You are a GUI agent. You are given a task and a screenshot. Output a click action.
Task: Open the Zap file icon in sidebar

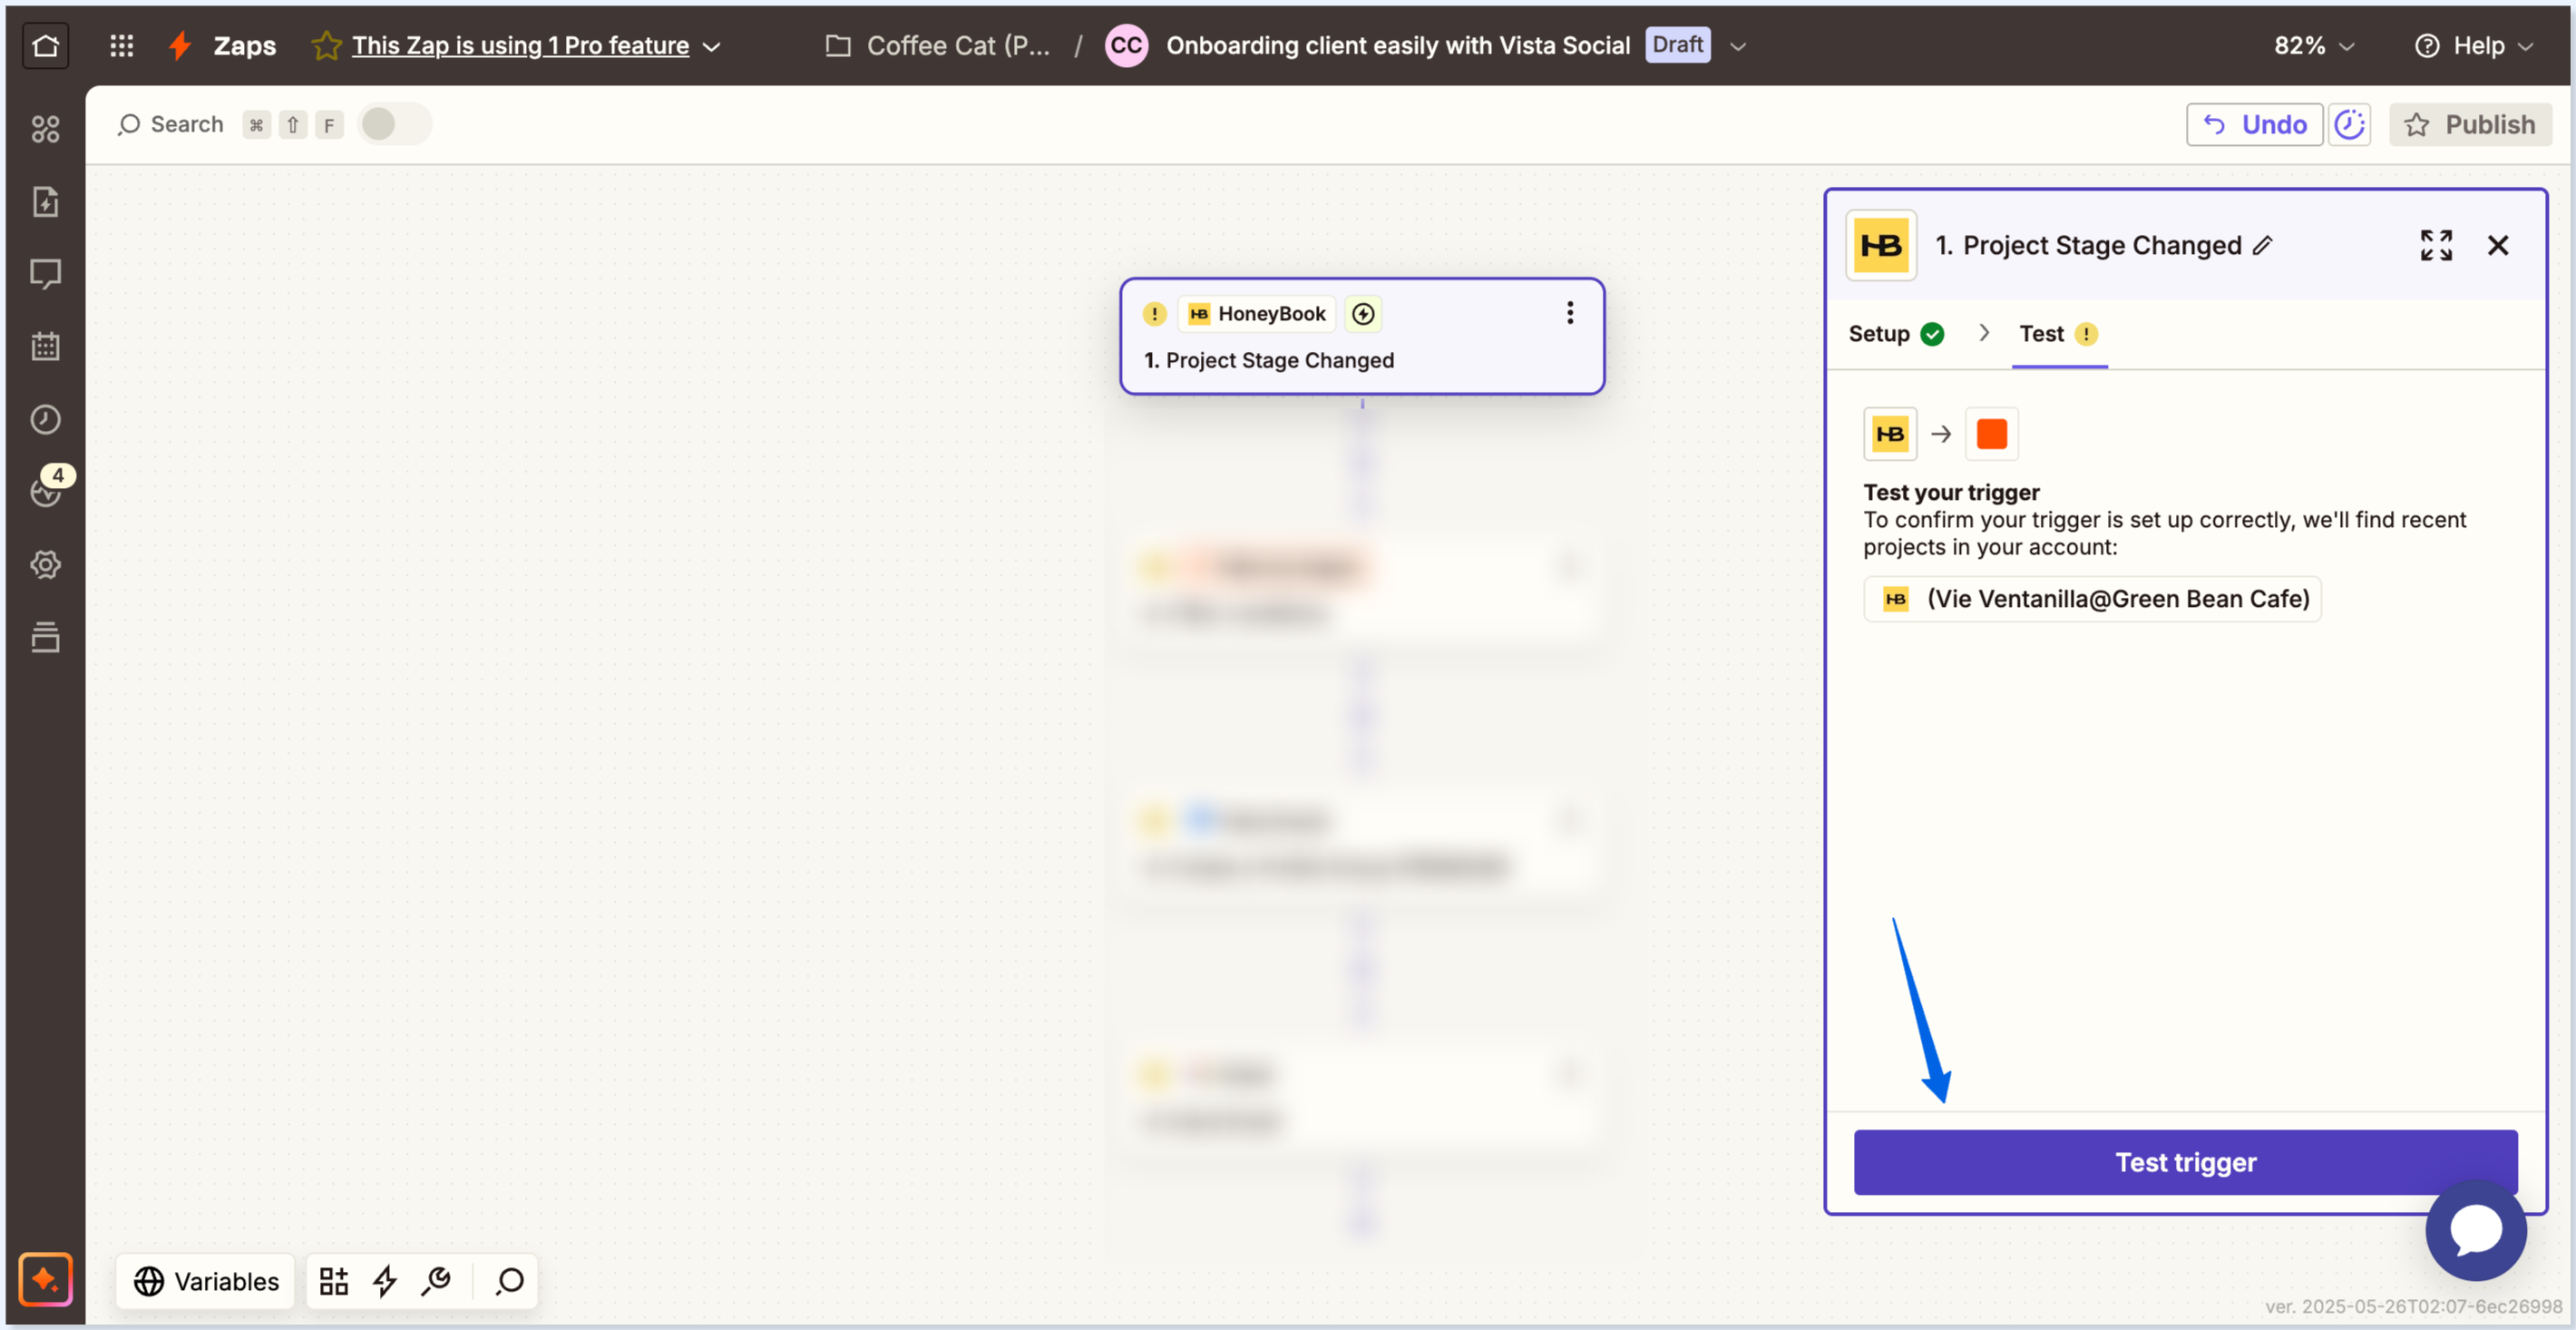(x=45, y=202)
